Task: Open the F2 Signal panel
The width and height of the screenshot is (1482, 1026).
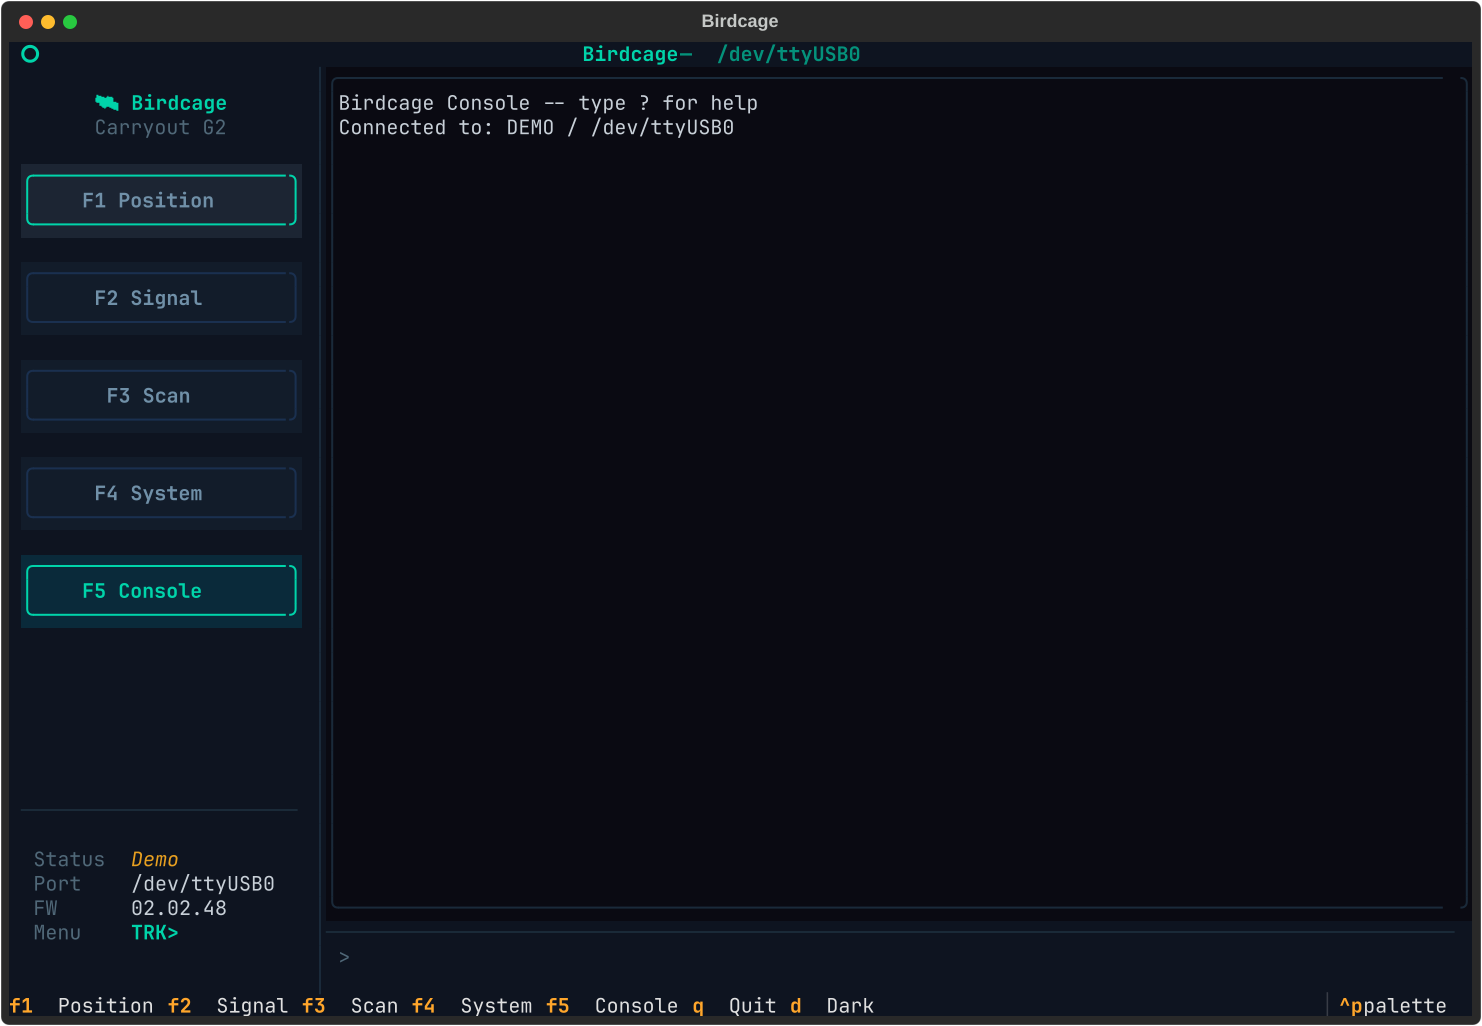Action: 161,298
